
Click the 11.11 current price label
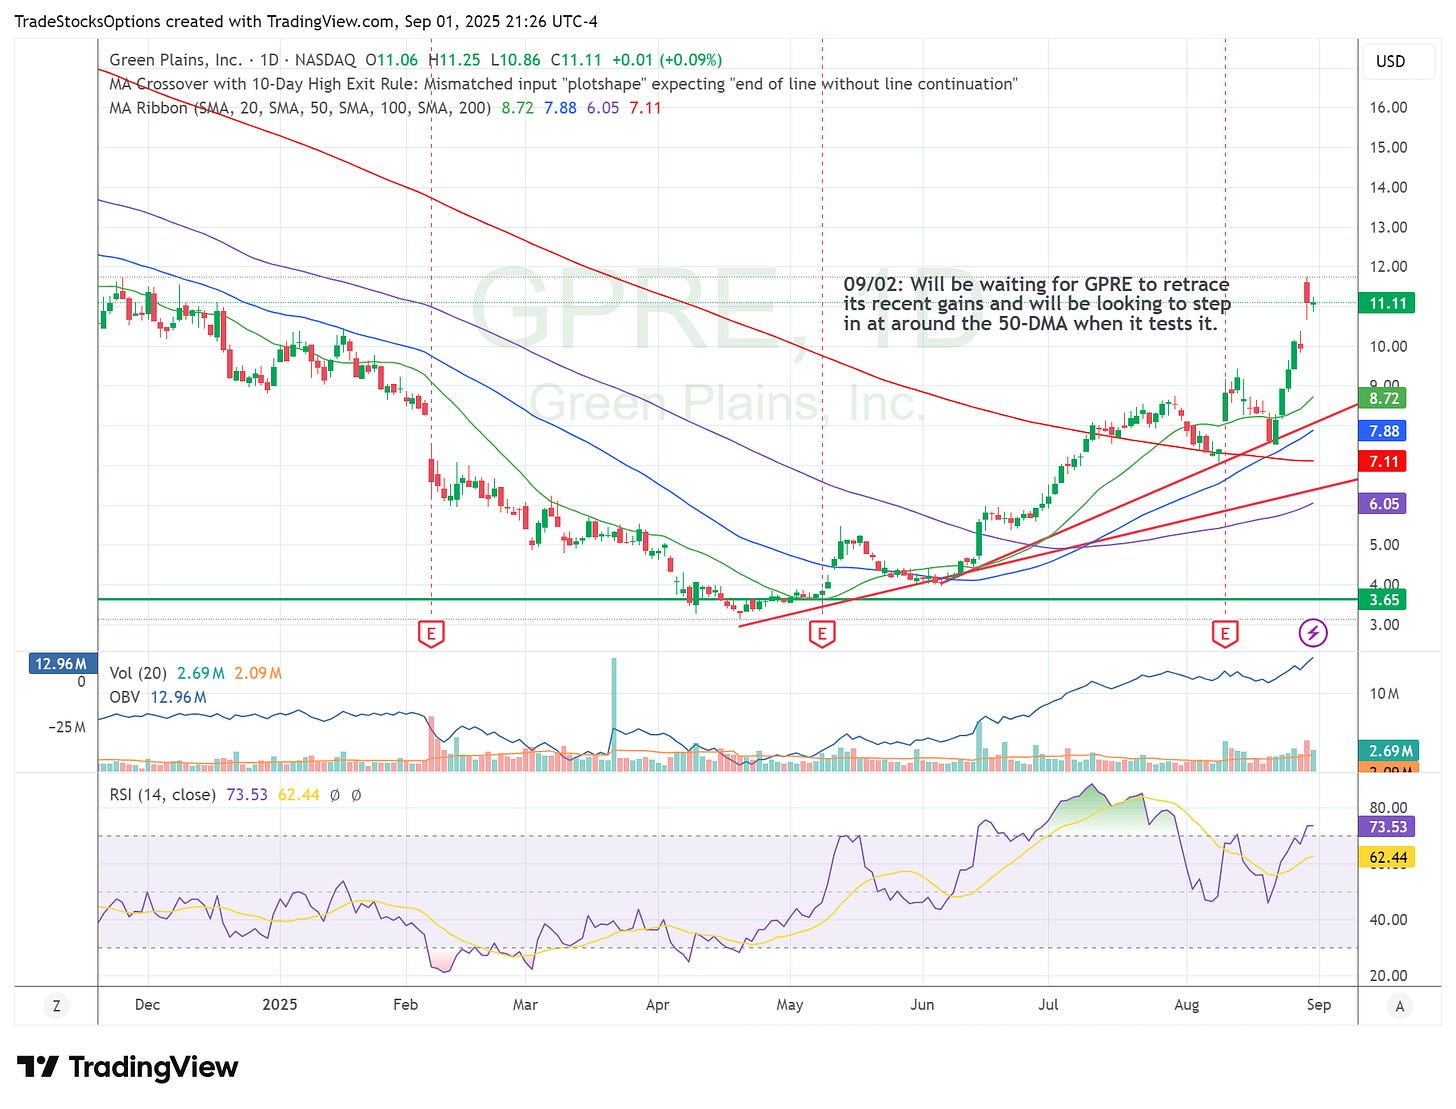(1386, 303)
